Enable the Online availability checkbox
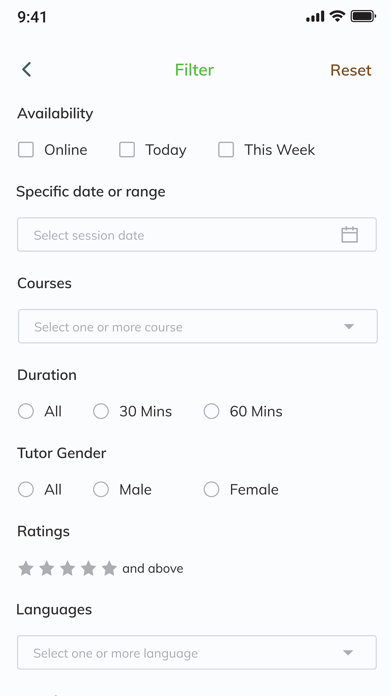Image resolution: width=392 pixels, height=696 pixels. coord(26,150)
